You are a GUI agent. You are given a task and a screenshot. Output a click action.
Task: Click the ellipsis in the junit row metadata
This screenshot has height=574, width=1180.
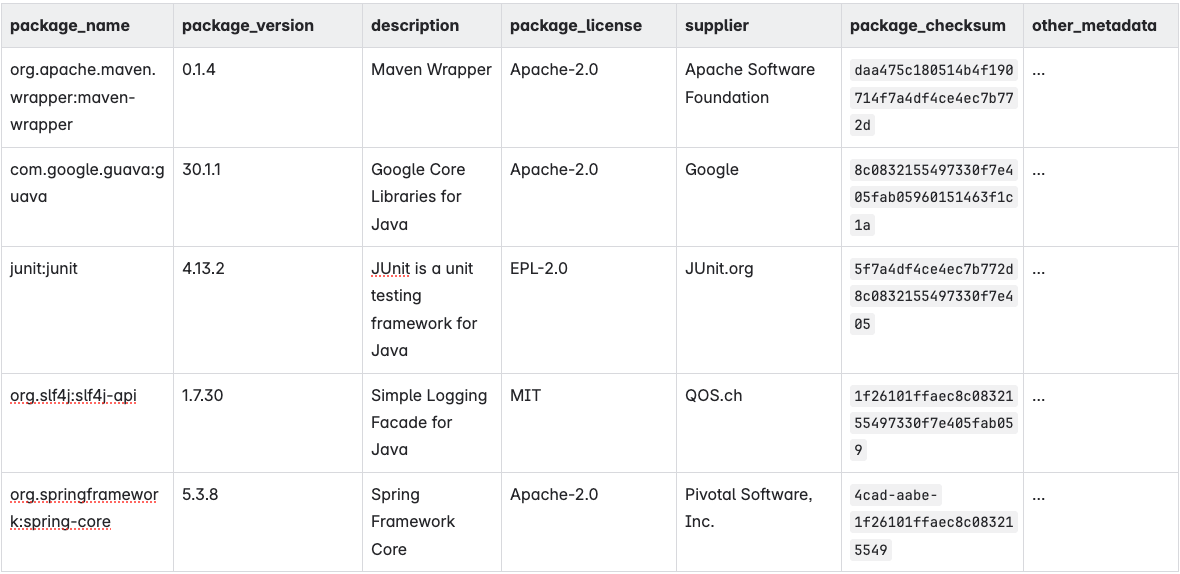pyautogui.click(x=1039, y=270)
